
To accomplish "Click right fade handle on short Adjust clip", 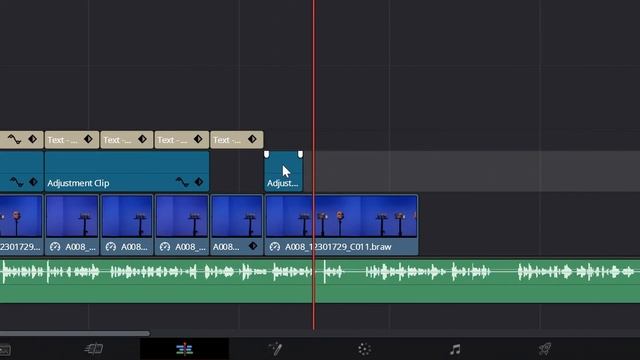I will pyautogui.click(x=300, y=154).
